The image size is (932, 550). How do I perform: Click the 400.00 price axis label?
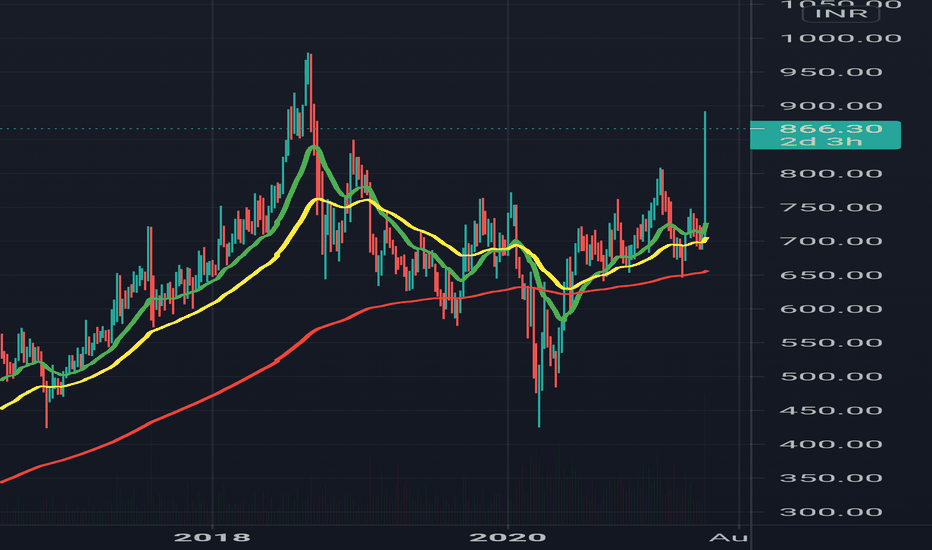coord(831,444)
